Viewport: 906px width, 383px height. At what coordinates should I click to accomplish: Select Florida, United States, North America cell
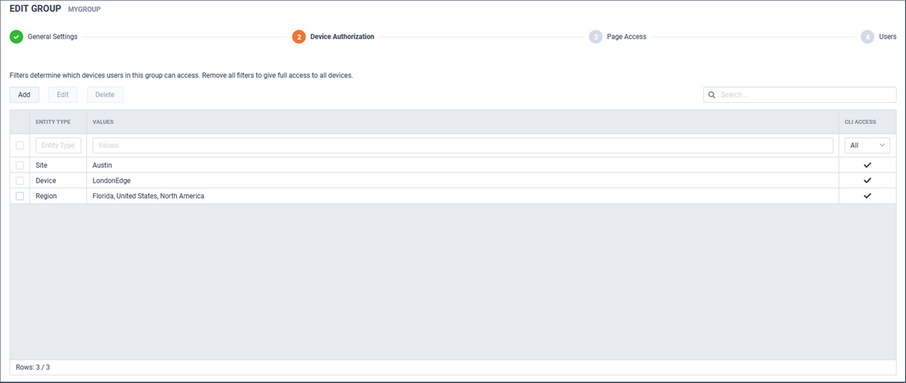coord(462,196)
